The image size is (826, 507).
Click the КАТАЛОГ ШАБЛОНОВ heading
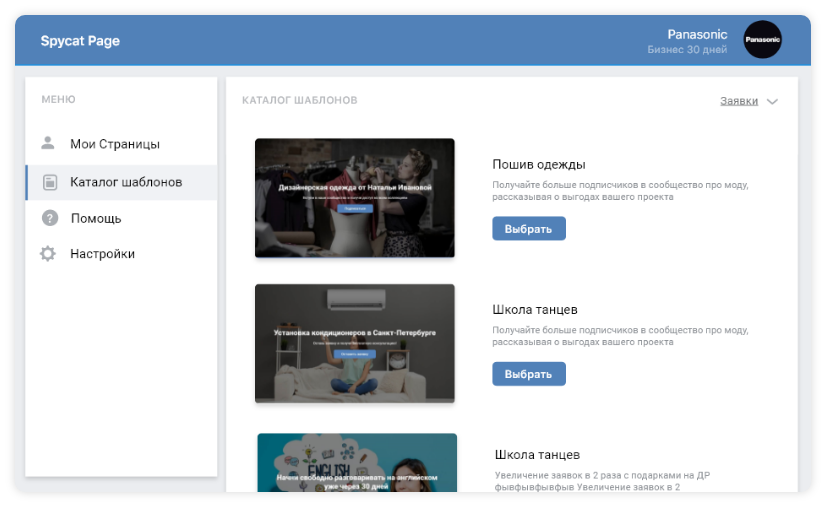point(300,100)
